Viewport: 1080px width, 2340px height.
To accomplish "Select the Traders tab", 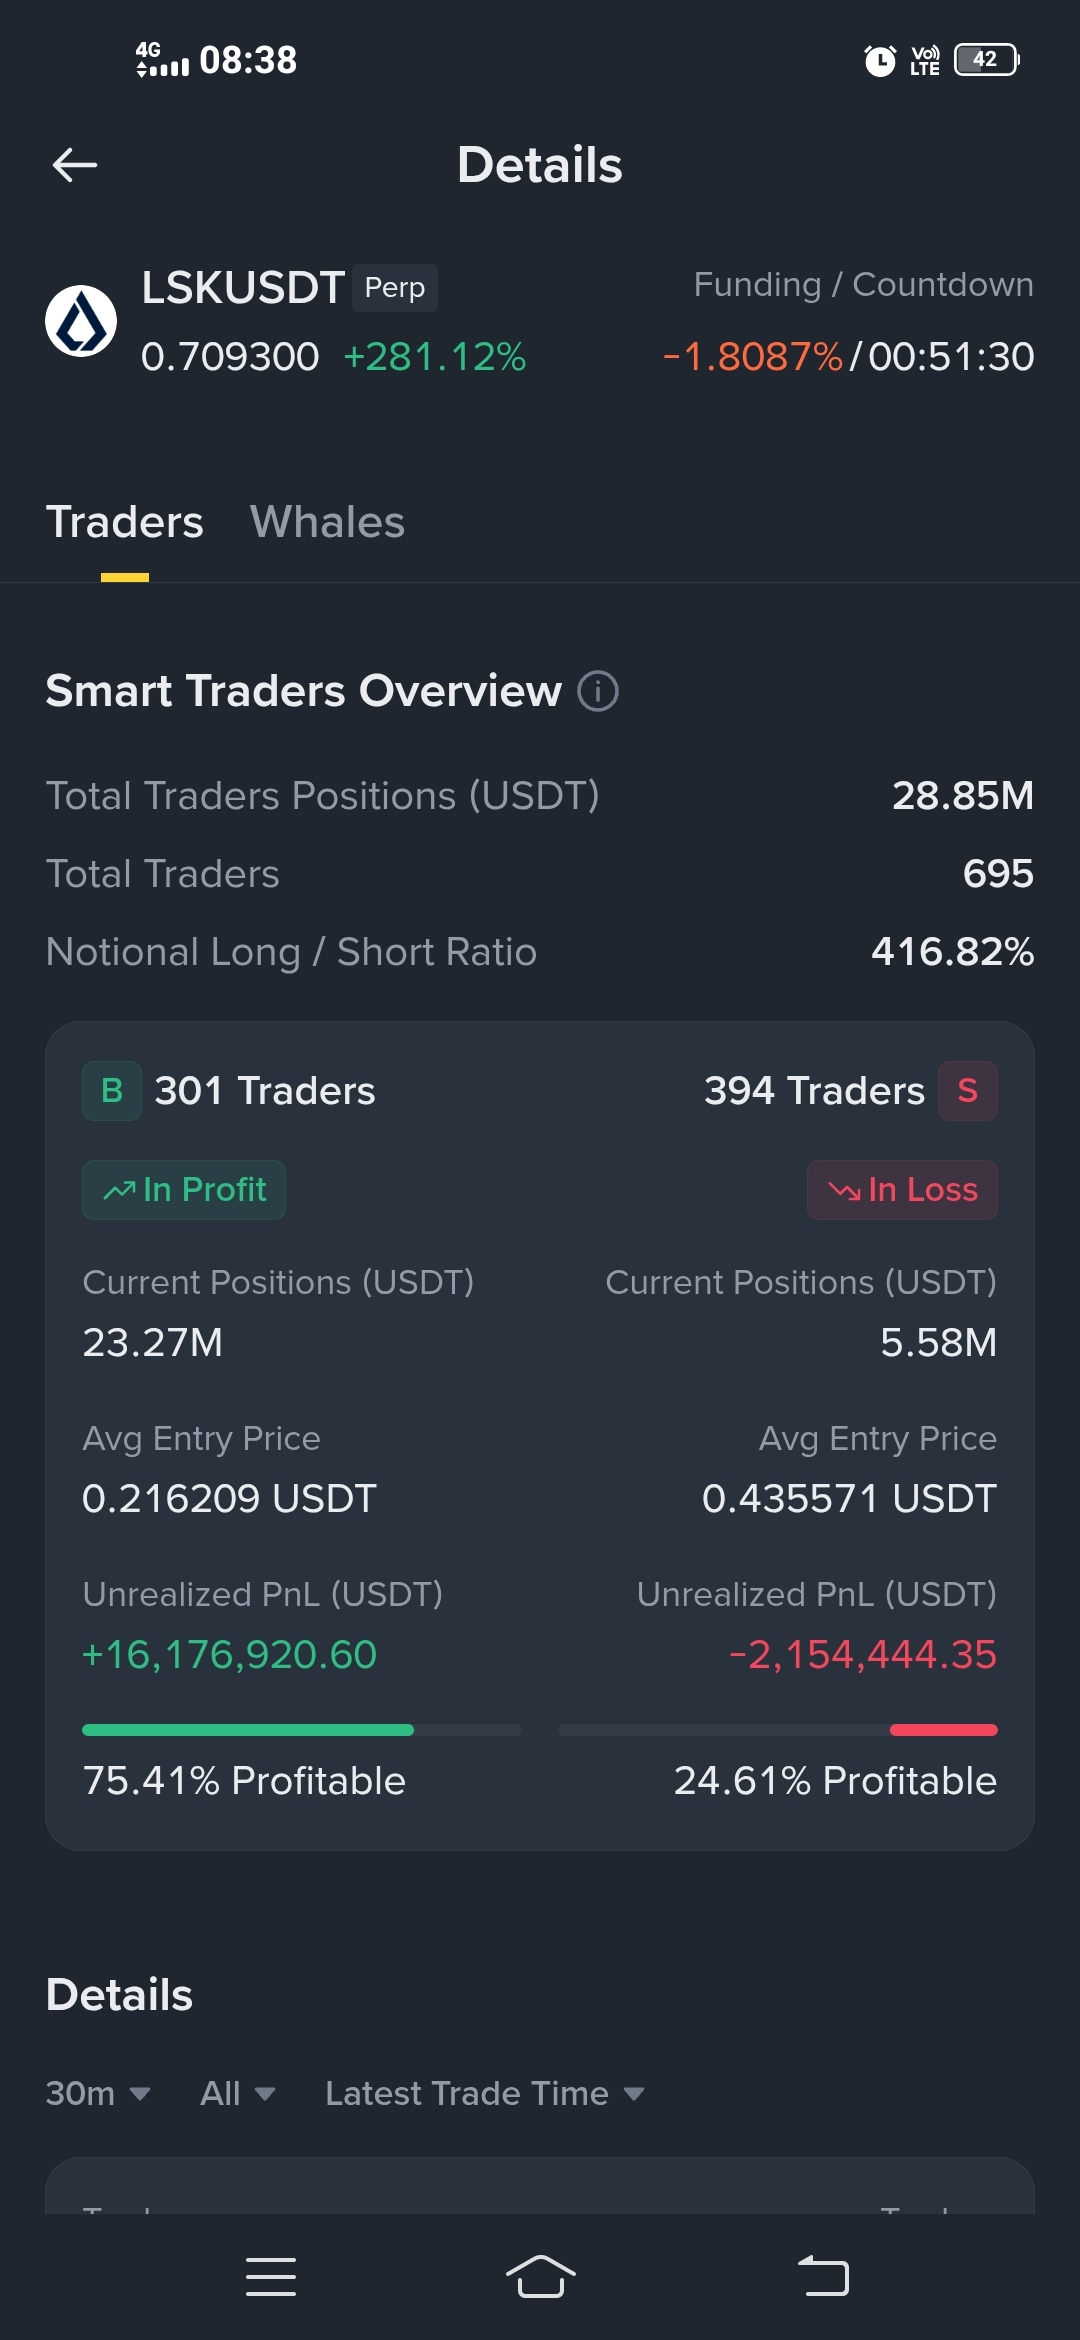I will tap(125, 522).
